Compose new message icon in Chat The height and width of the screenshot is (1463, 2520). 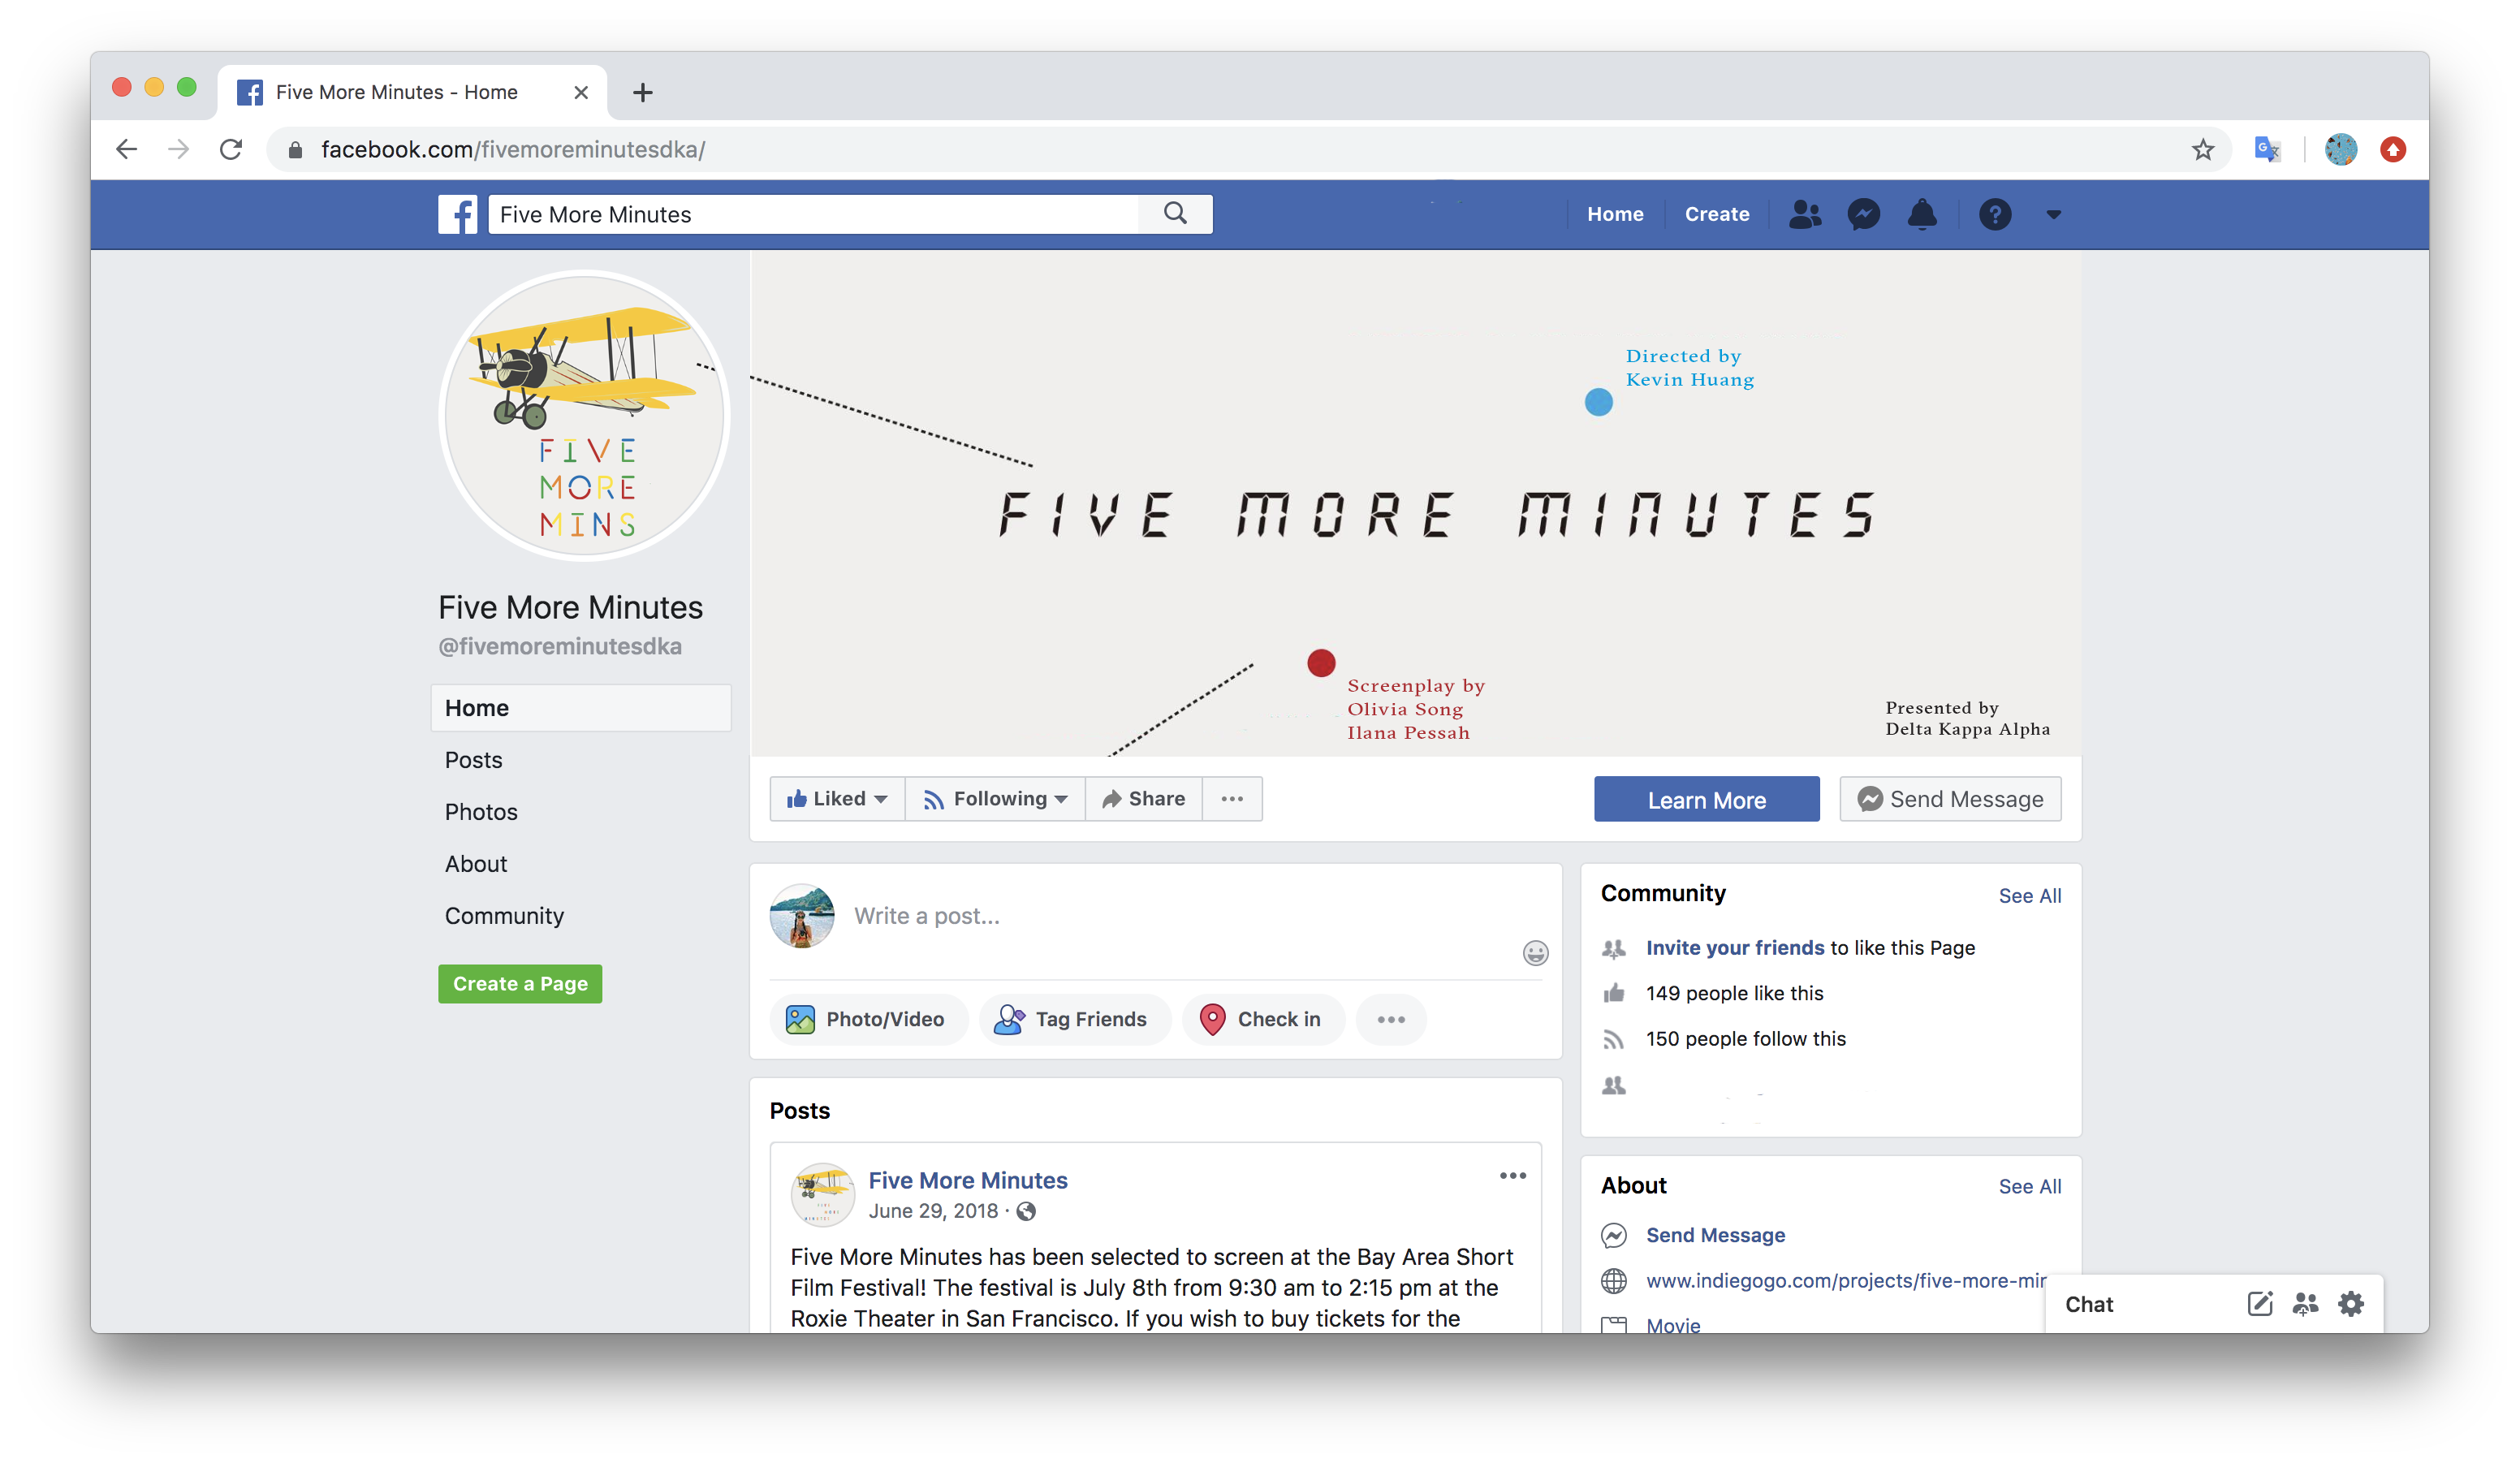[2259, 1303]
